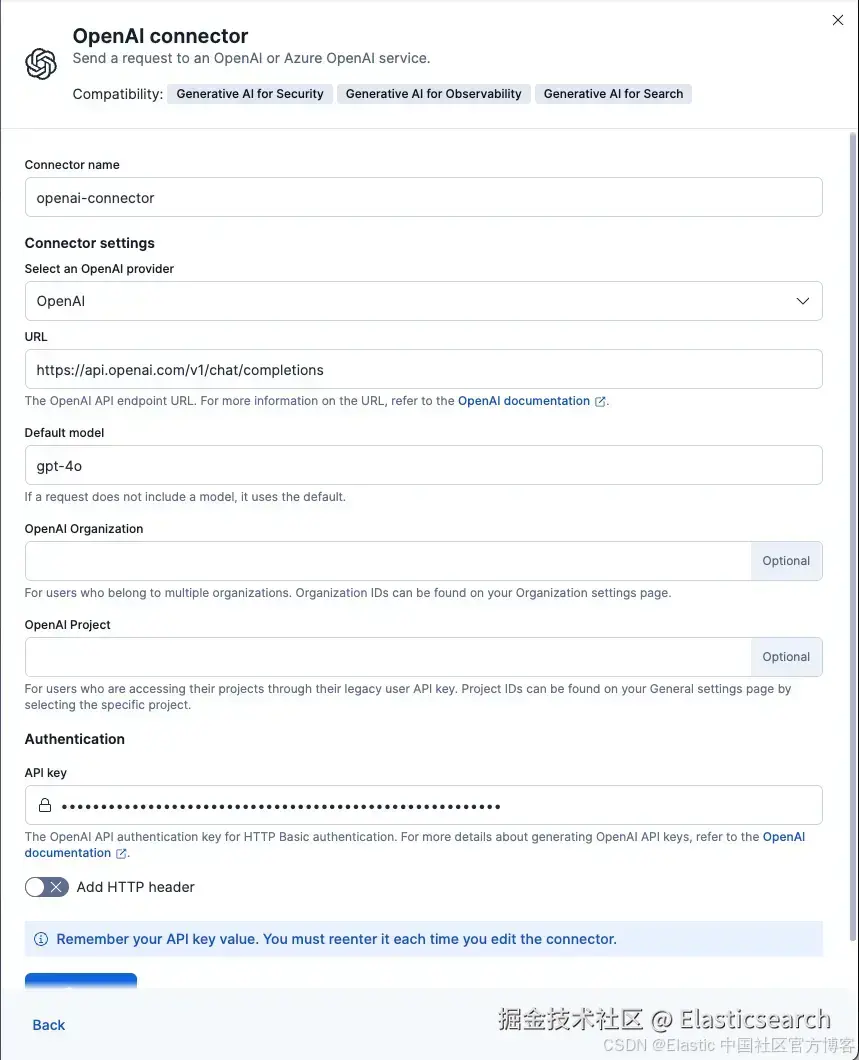Viewport: 859px width, 1060px height.
Task: Click the OpenAI logo icon
Action: [41, 64]
